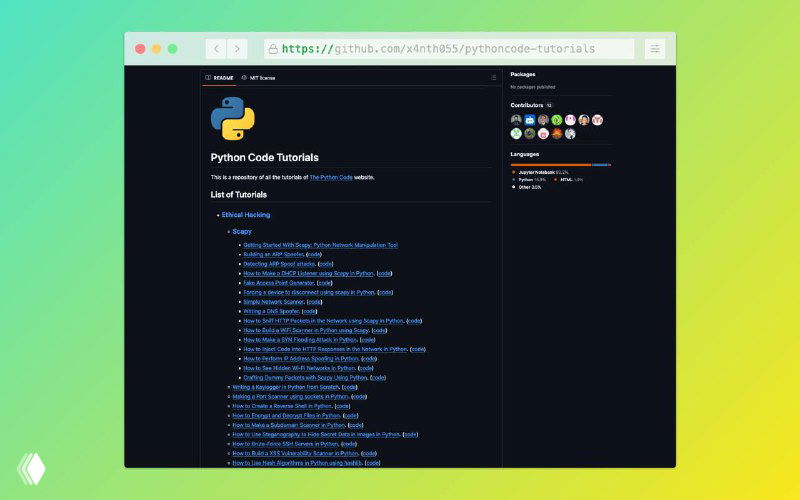The height and width of the screenshot is (500, 800).
Task: Open 'How to Make a Subdomain Scanner' link
Action: coord(288,425)
